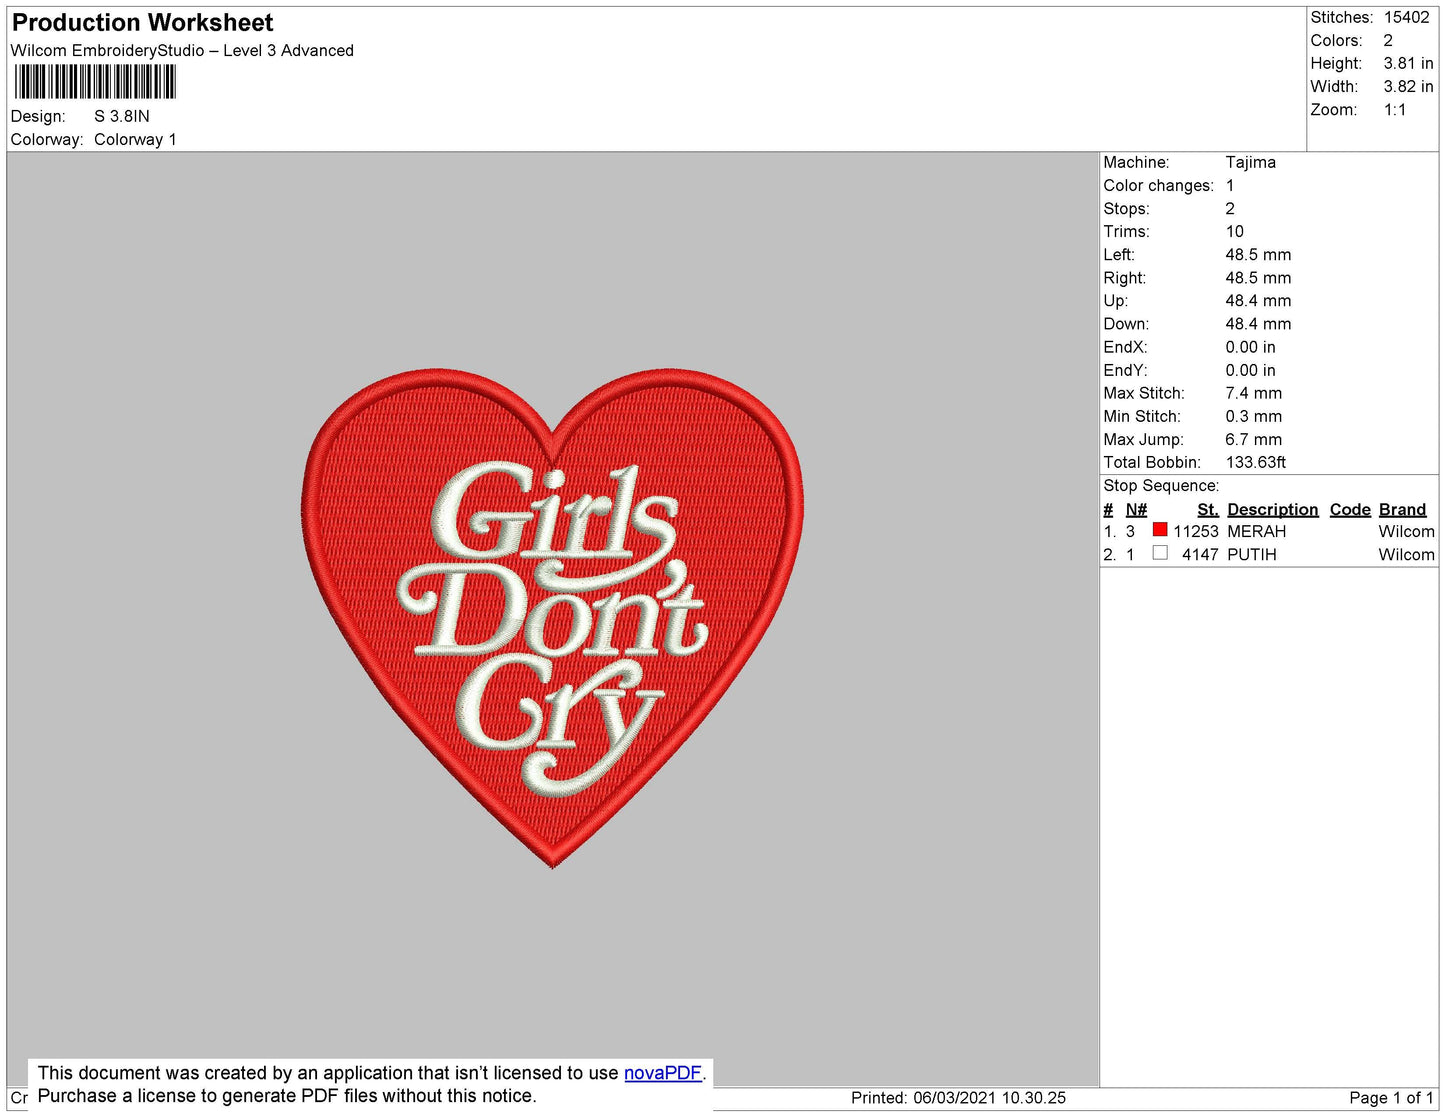Click the white PUTIH color swatch

click(1160, 553)
